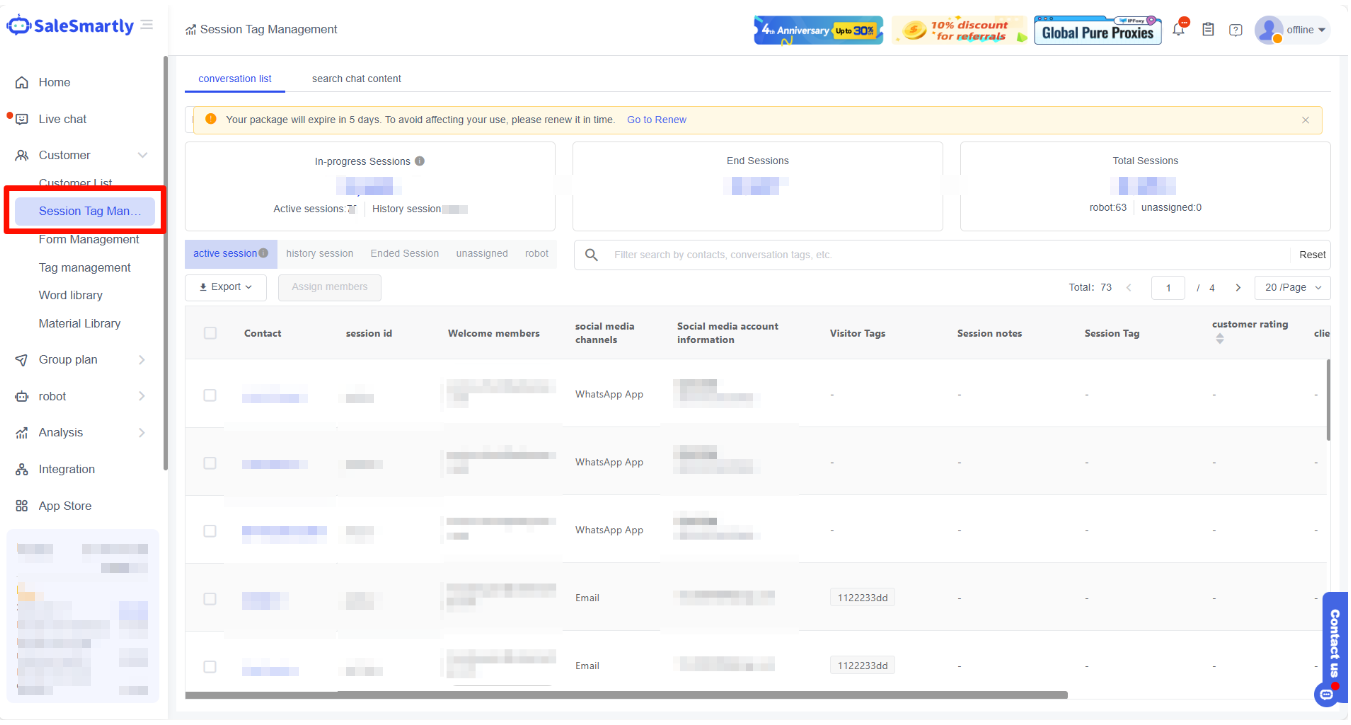This screenshot has height=725, width=1351.
Task: Click the help question mark icon
Action: coord(1236,30)
